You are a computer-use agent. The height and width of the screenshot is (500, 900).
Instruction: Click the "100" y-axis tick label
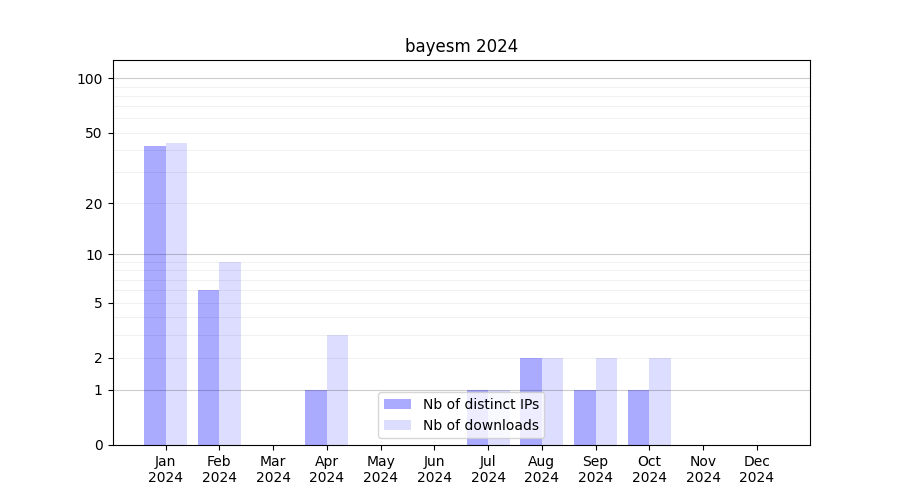pos(90,79)
